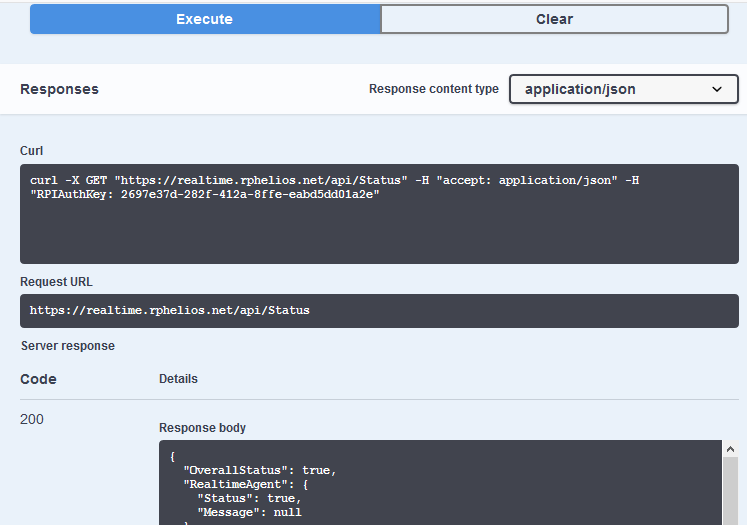Click the Response content type label

point(433,89)
